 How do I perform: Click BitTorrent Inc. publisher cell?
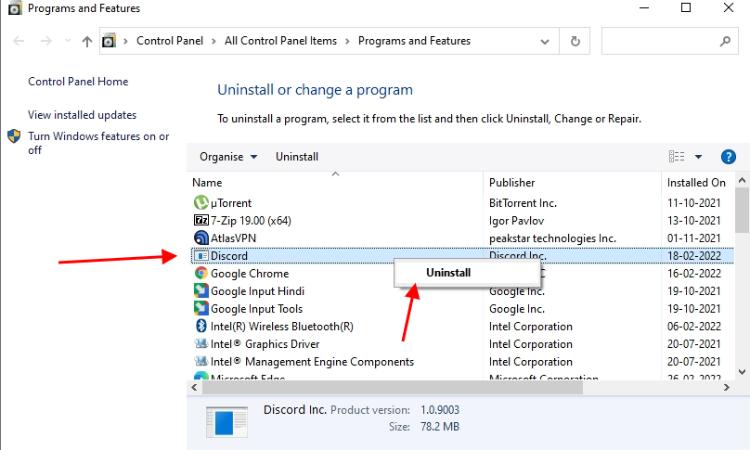[x=523, y=203]
